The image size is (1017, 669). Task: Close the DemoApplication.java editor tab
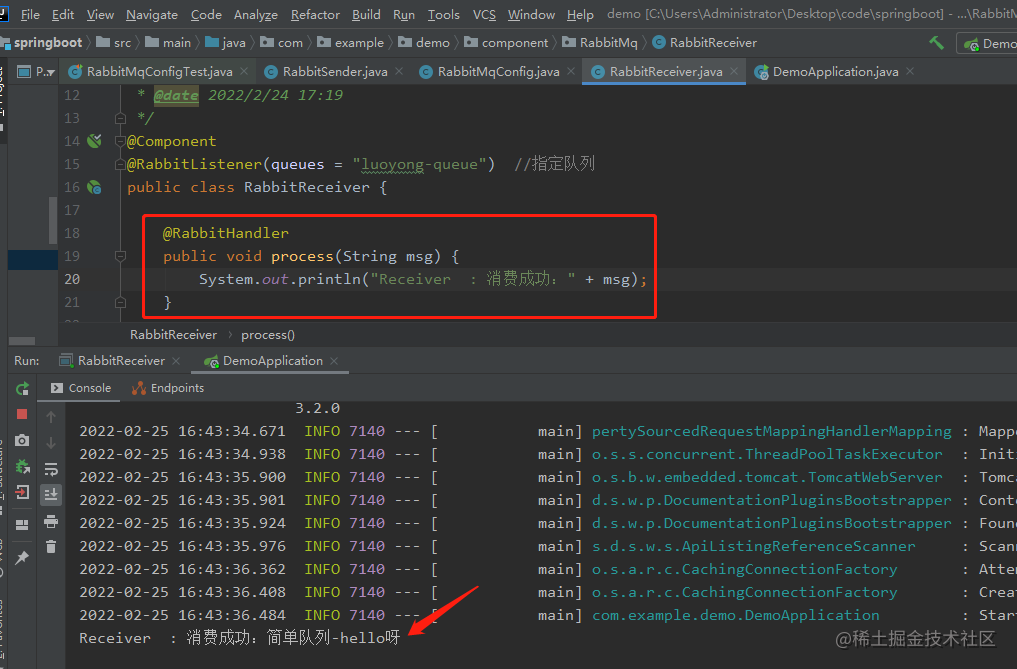(910, 71)
